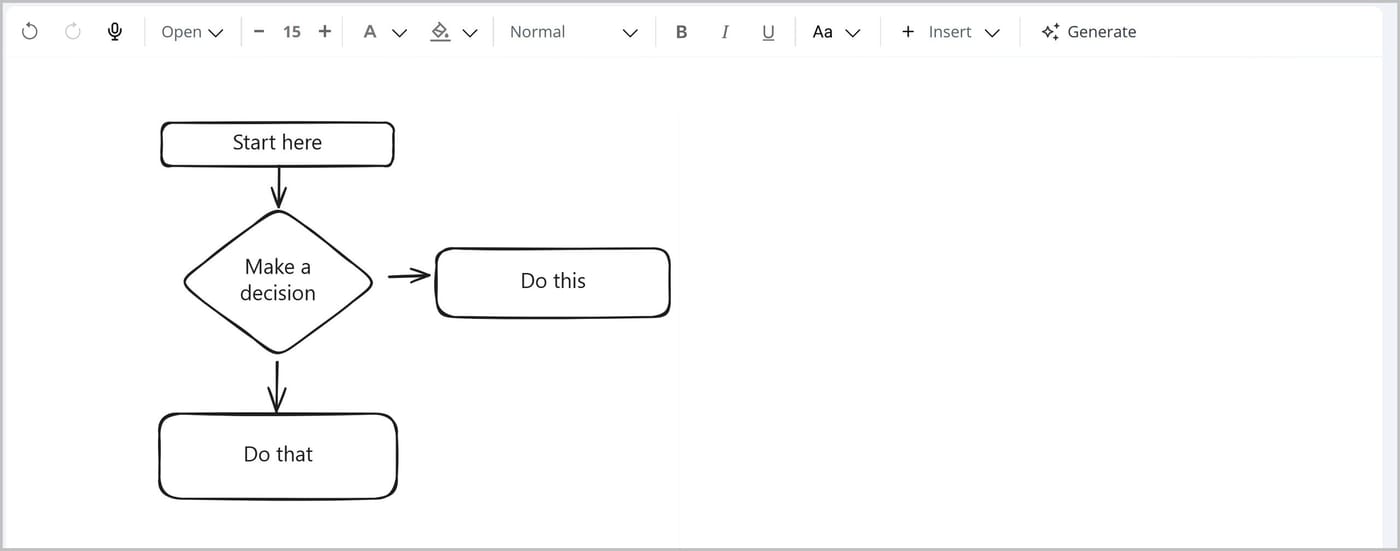Activate the microphone dictation icon
The height and width of the screenshot is (551, 1400).
[115, 32]
